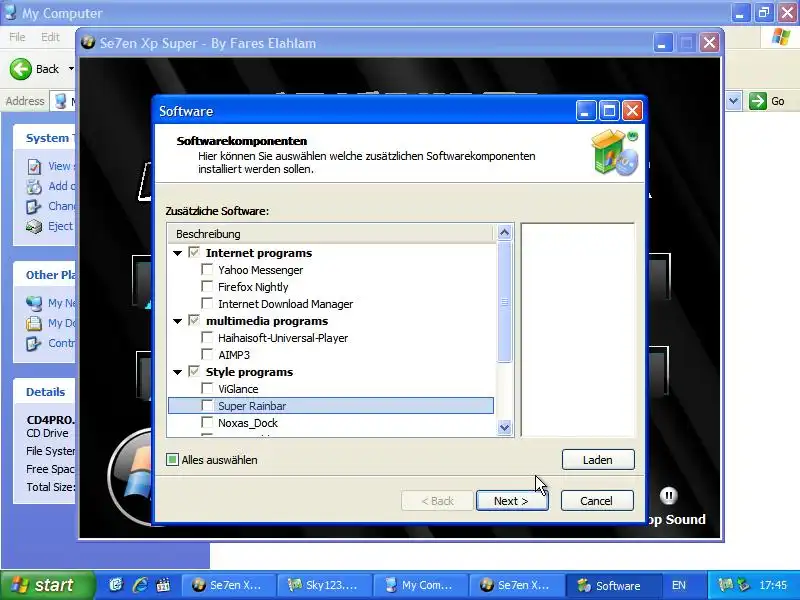The width and height of the screenshot is (800, 600).
Task: Switch to second Se7en X... taskbar button
Action: tap(516, 585)
